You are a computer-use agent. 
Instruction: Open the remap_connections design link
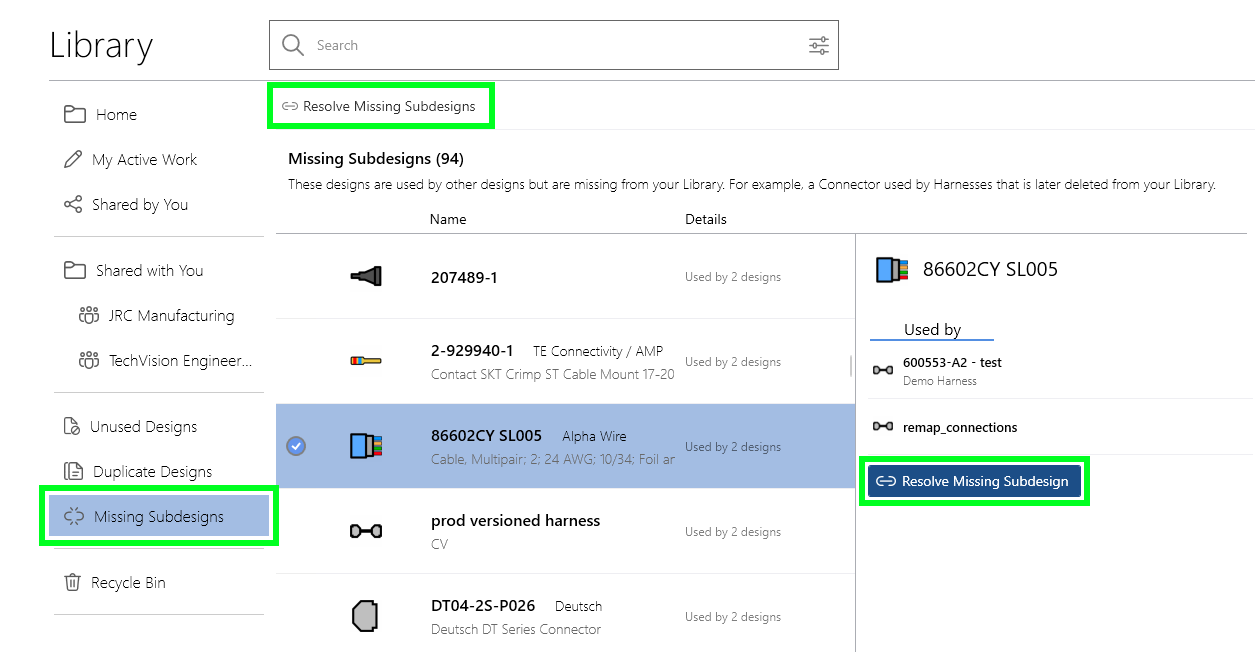[960, 427]
